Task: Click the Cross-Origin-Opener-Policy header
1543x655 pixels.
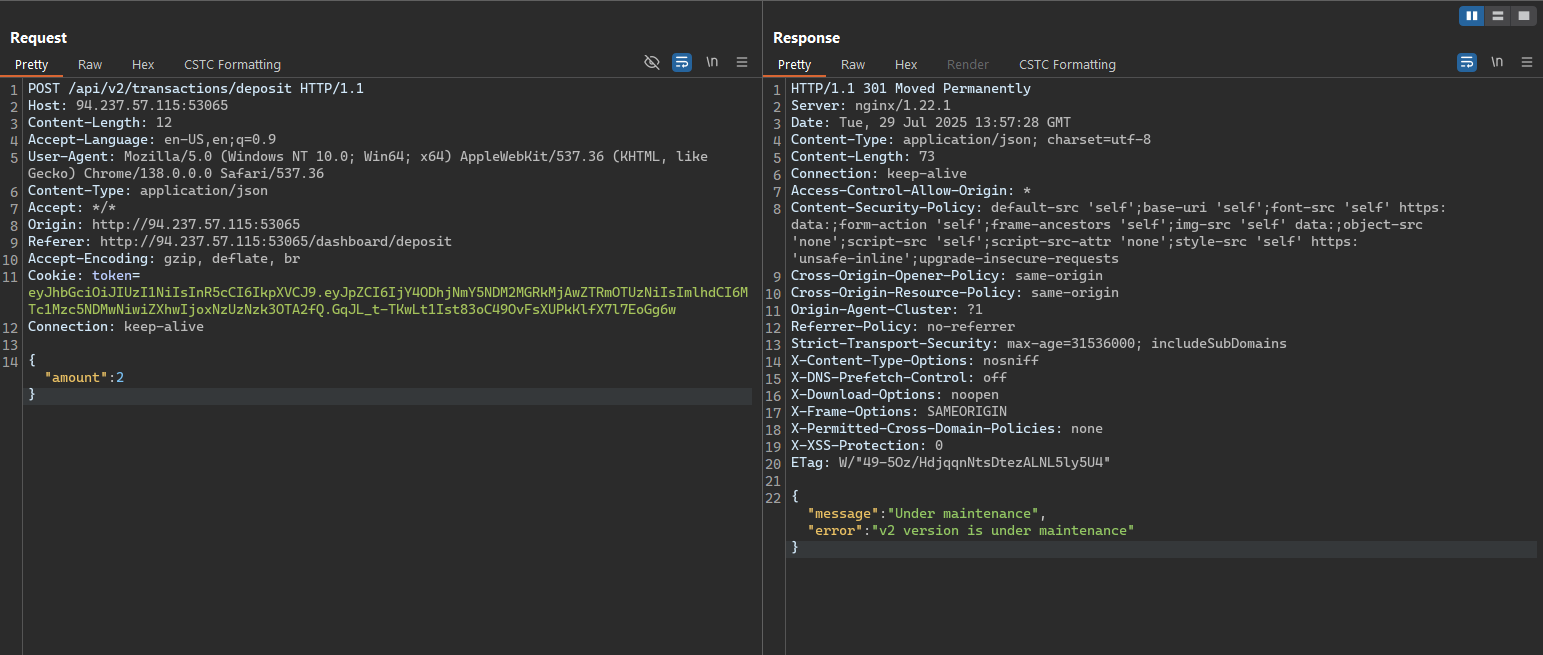Action: click(947, 275)
